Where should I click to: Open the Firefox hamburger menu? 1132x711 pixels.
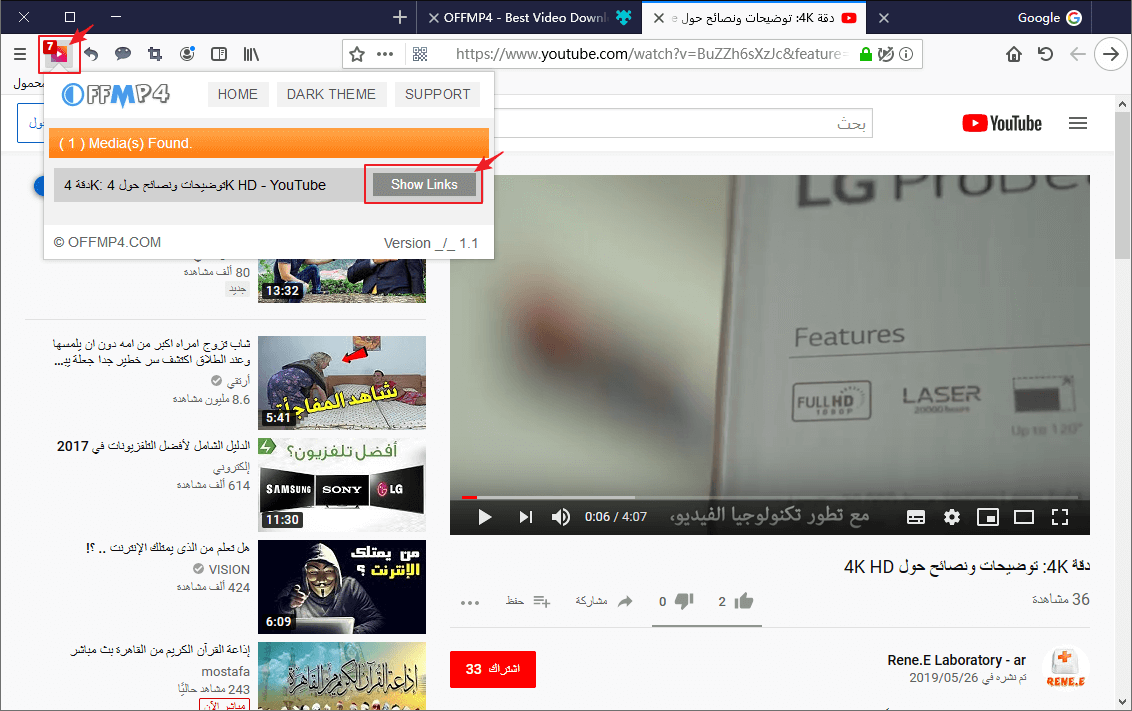click(20, 54)
